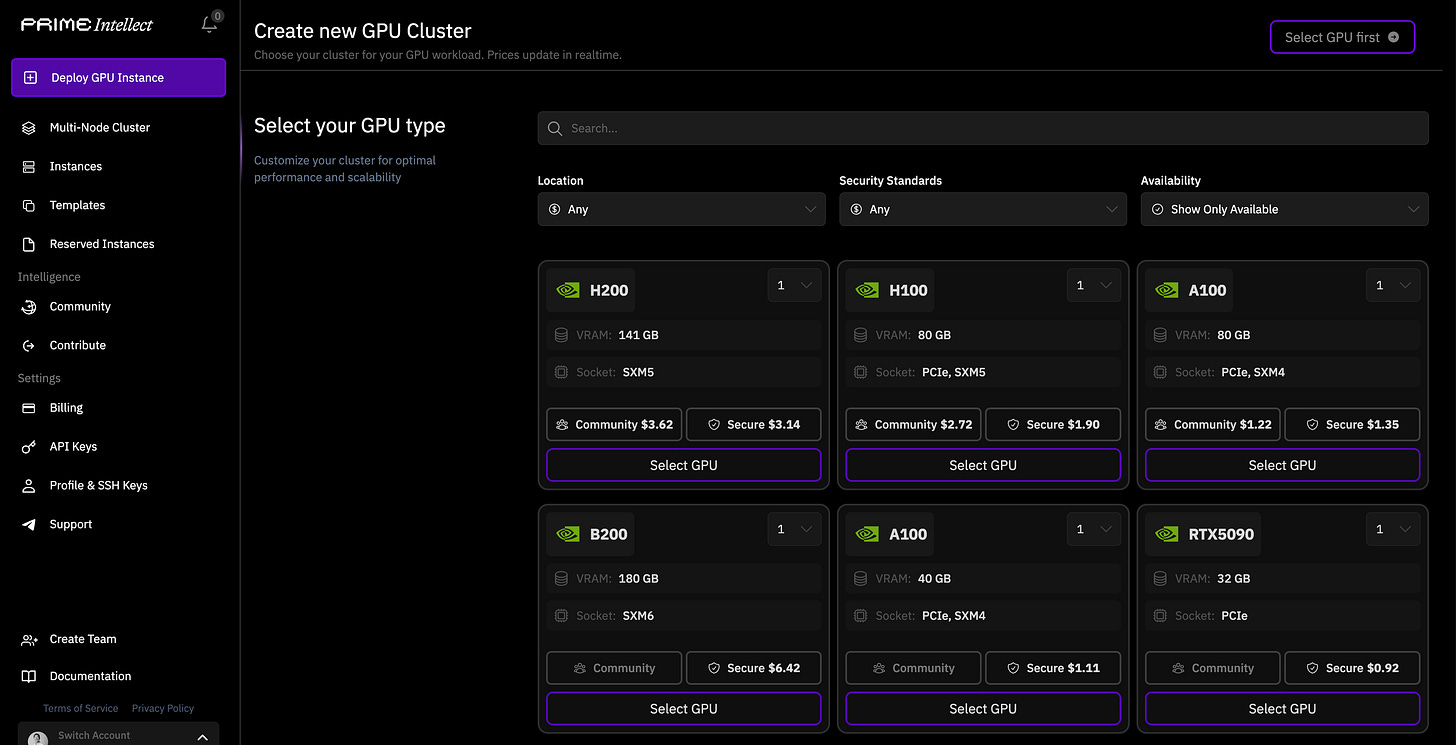Choose H200 Community $3.62 pricing
The width and height of the screenshot is (1456, 745).
[x=614, y=424]
